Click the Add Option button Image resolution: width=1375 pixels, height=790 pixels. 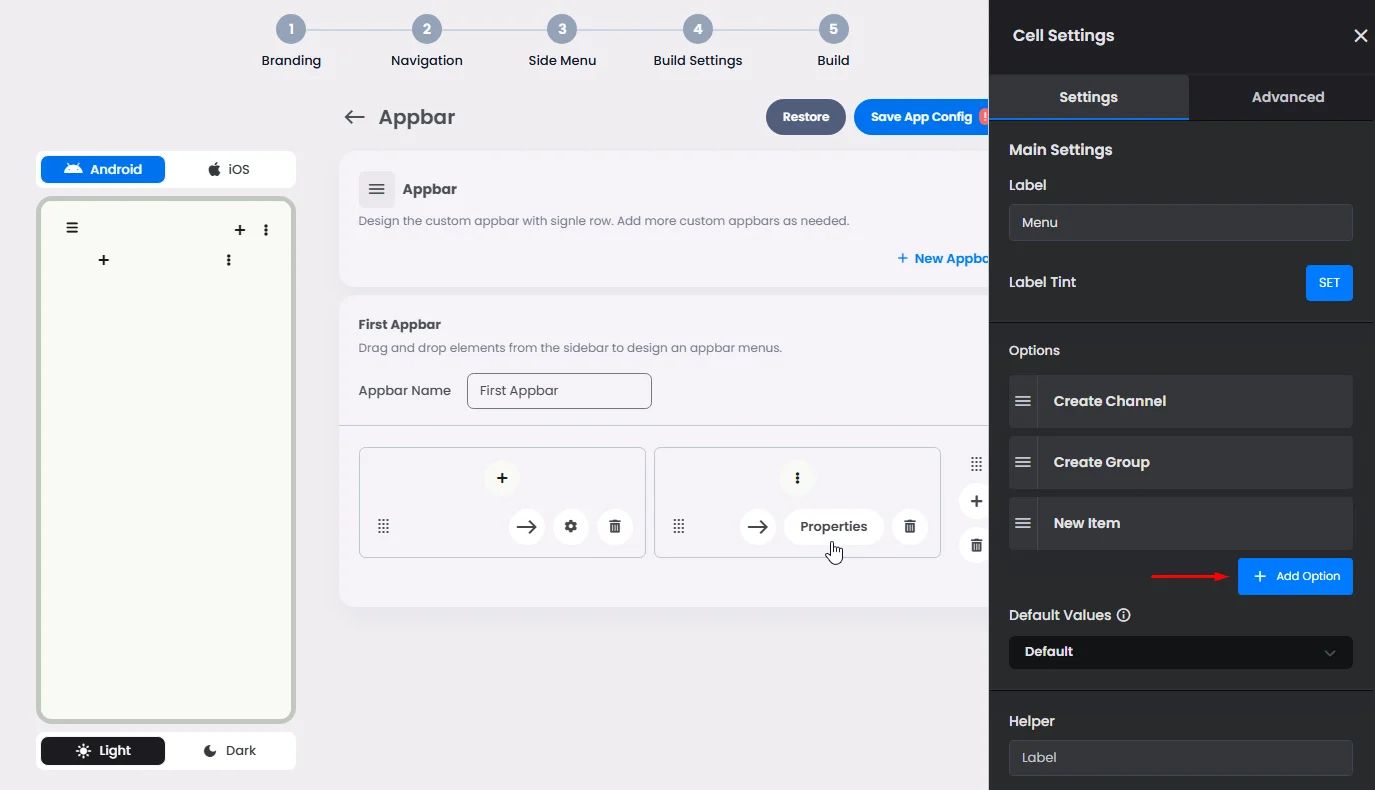click(x=1295, y=577)
